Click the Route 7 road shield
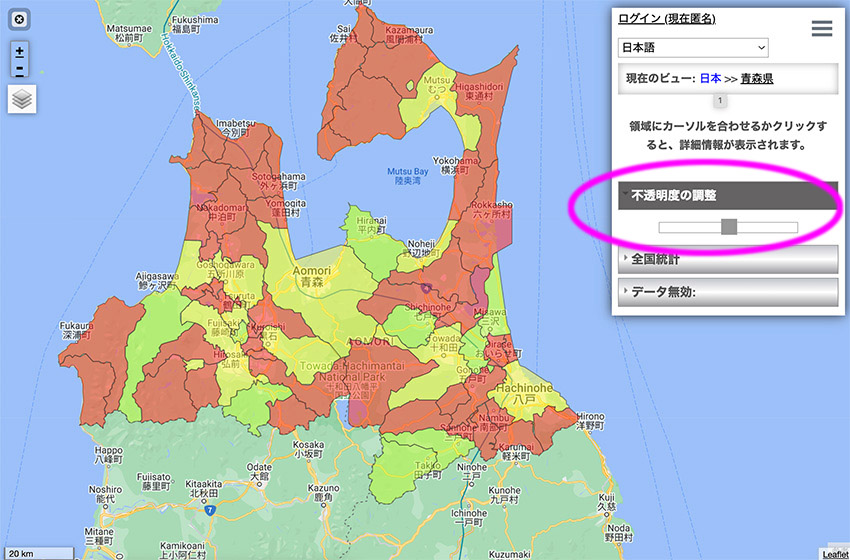This screenshot has height=560, width=850. tap(211, 510)
